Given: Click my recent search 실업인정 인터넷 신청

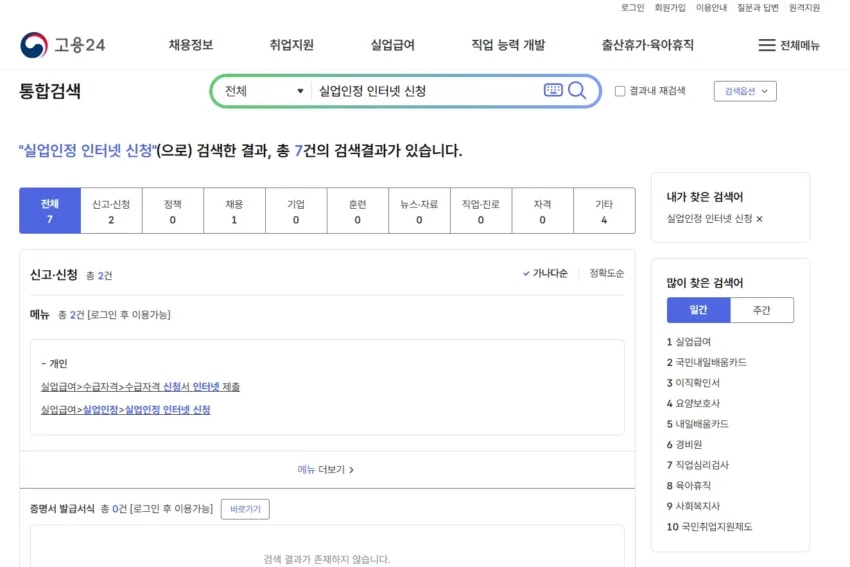Looking at the screenshot, I should pyautogui.click(x=710, y=219).
